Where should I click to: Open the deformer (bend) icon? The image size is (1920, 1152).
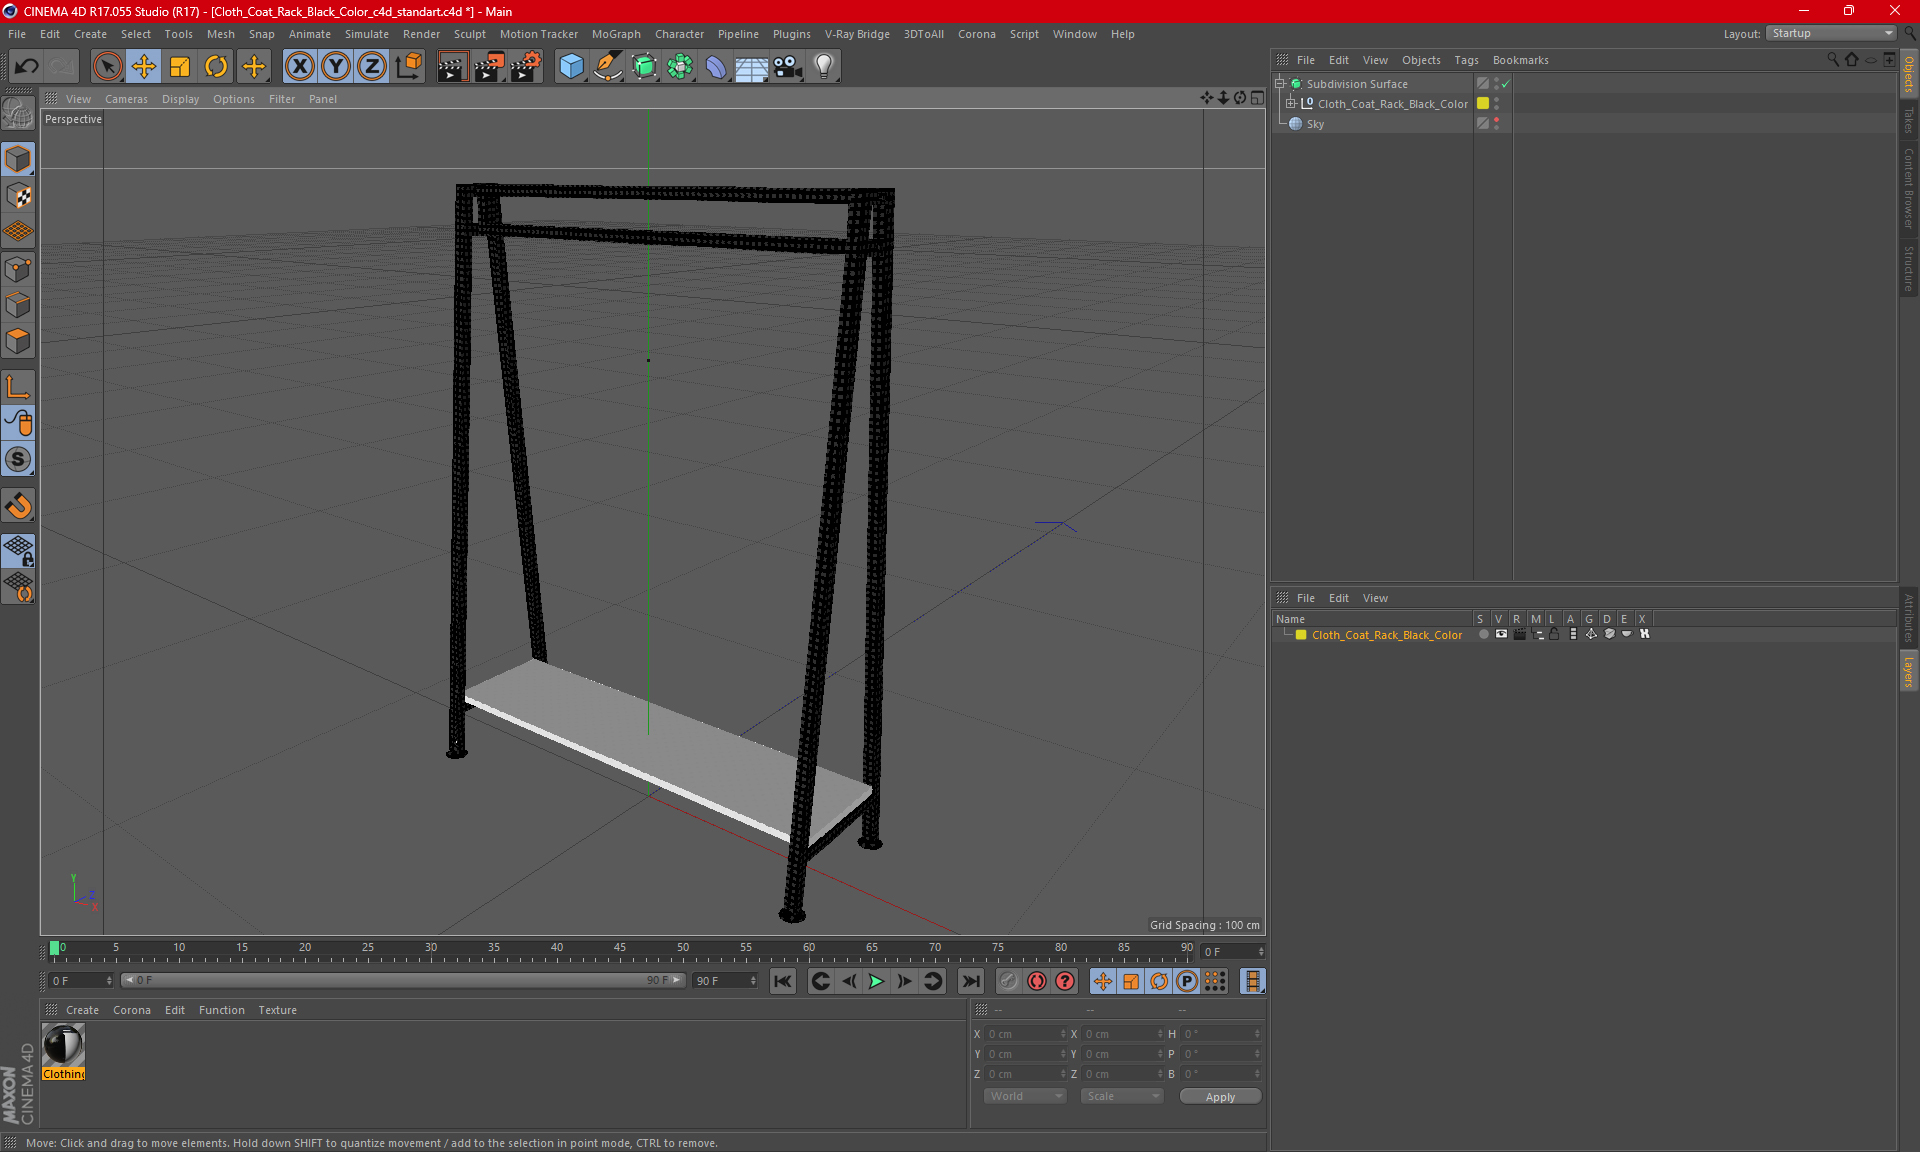(716, 67)
